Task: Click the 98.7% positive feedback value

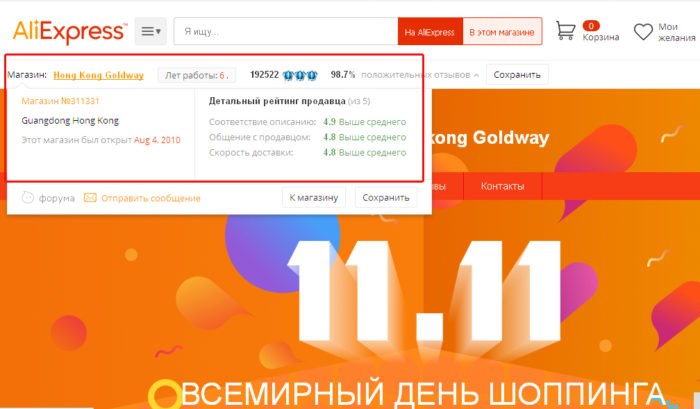Action: [343, 75]
